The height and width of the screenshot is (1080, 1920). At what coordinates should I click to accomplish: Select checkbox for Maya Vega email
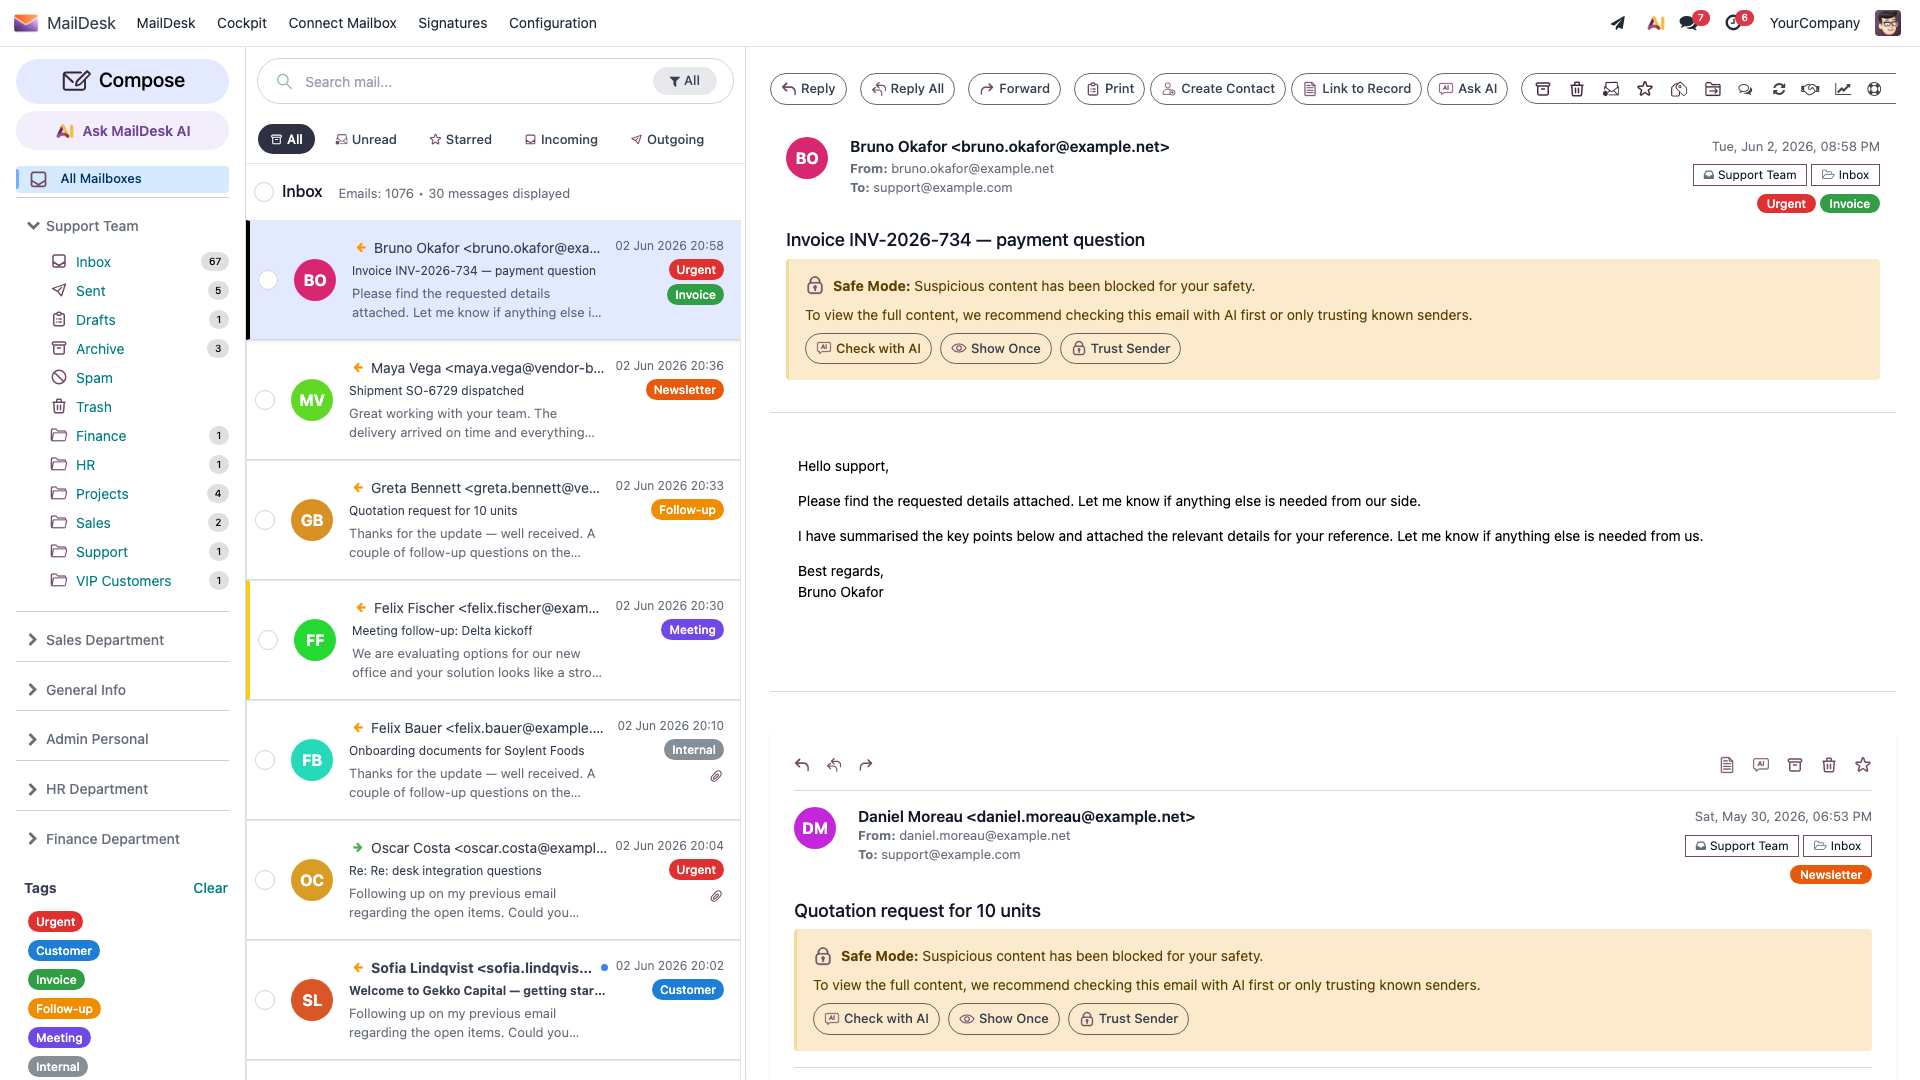coord(265,400)
